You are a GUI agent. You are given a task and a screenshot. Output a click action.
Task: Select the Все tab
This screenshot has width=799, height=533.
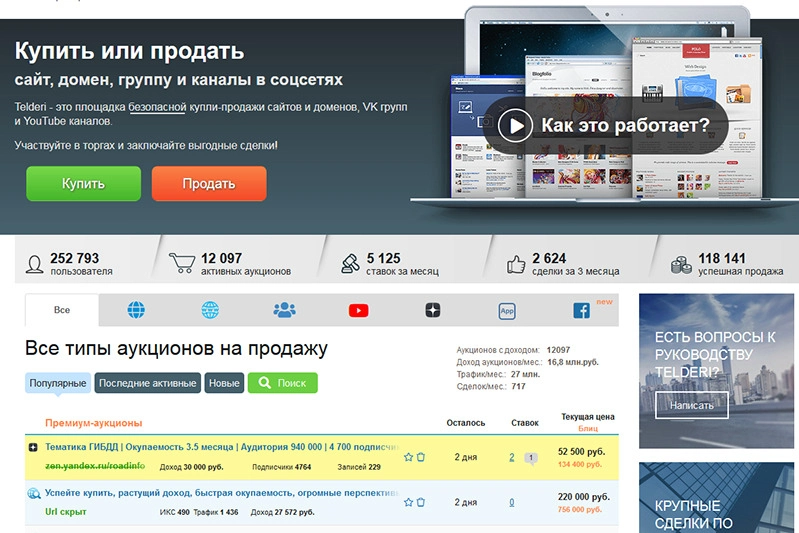coord(62,310)
